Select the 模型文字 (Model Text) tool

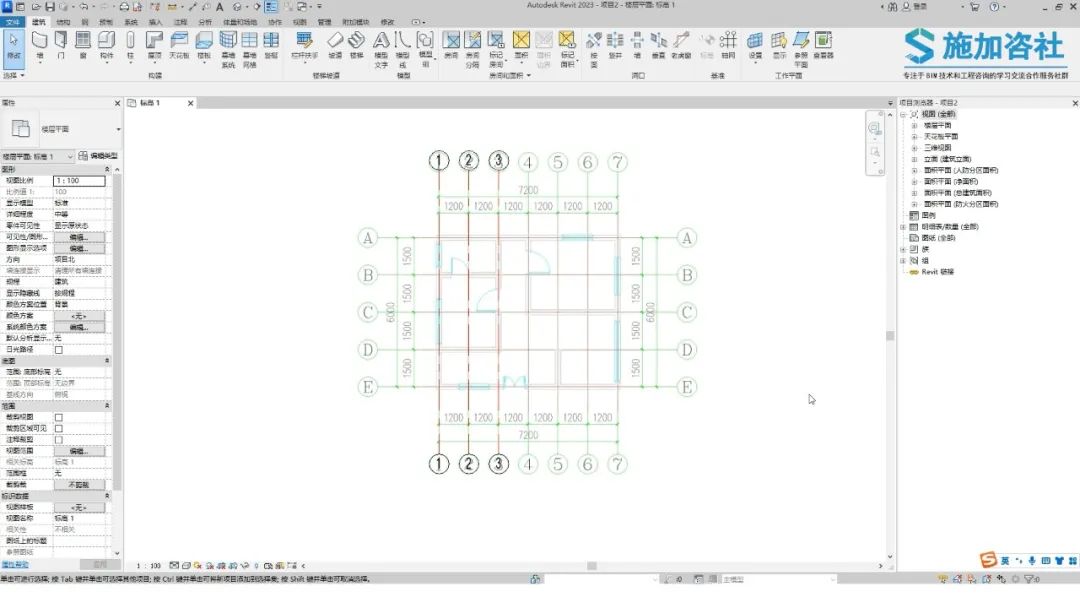tap(381, 49)
